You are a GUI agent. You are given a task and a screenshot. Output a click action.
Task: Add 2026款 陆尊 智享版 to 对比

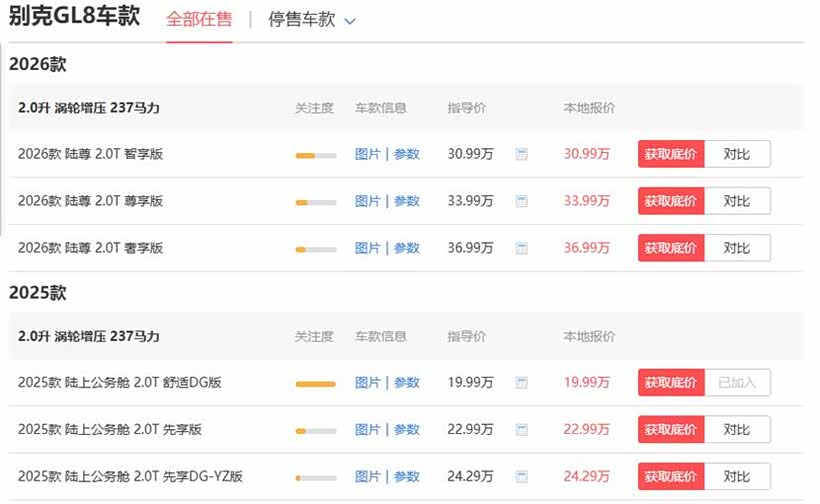click(x=737, y=154)
